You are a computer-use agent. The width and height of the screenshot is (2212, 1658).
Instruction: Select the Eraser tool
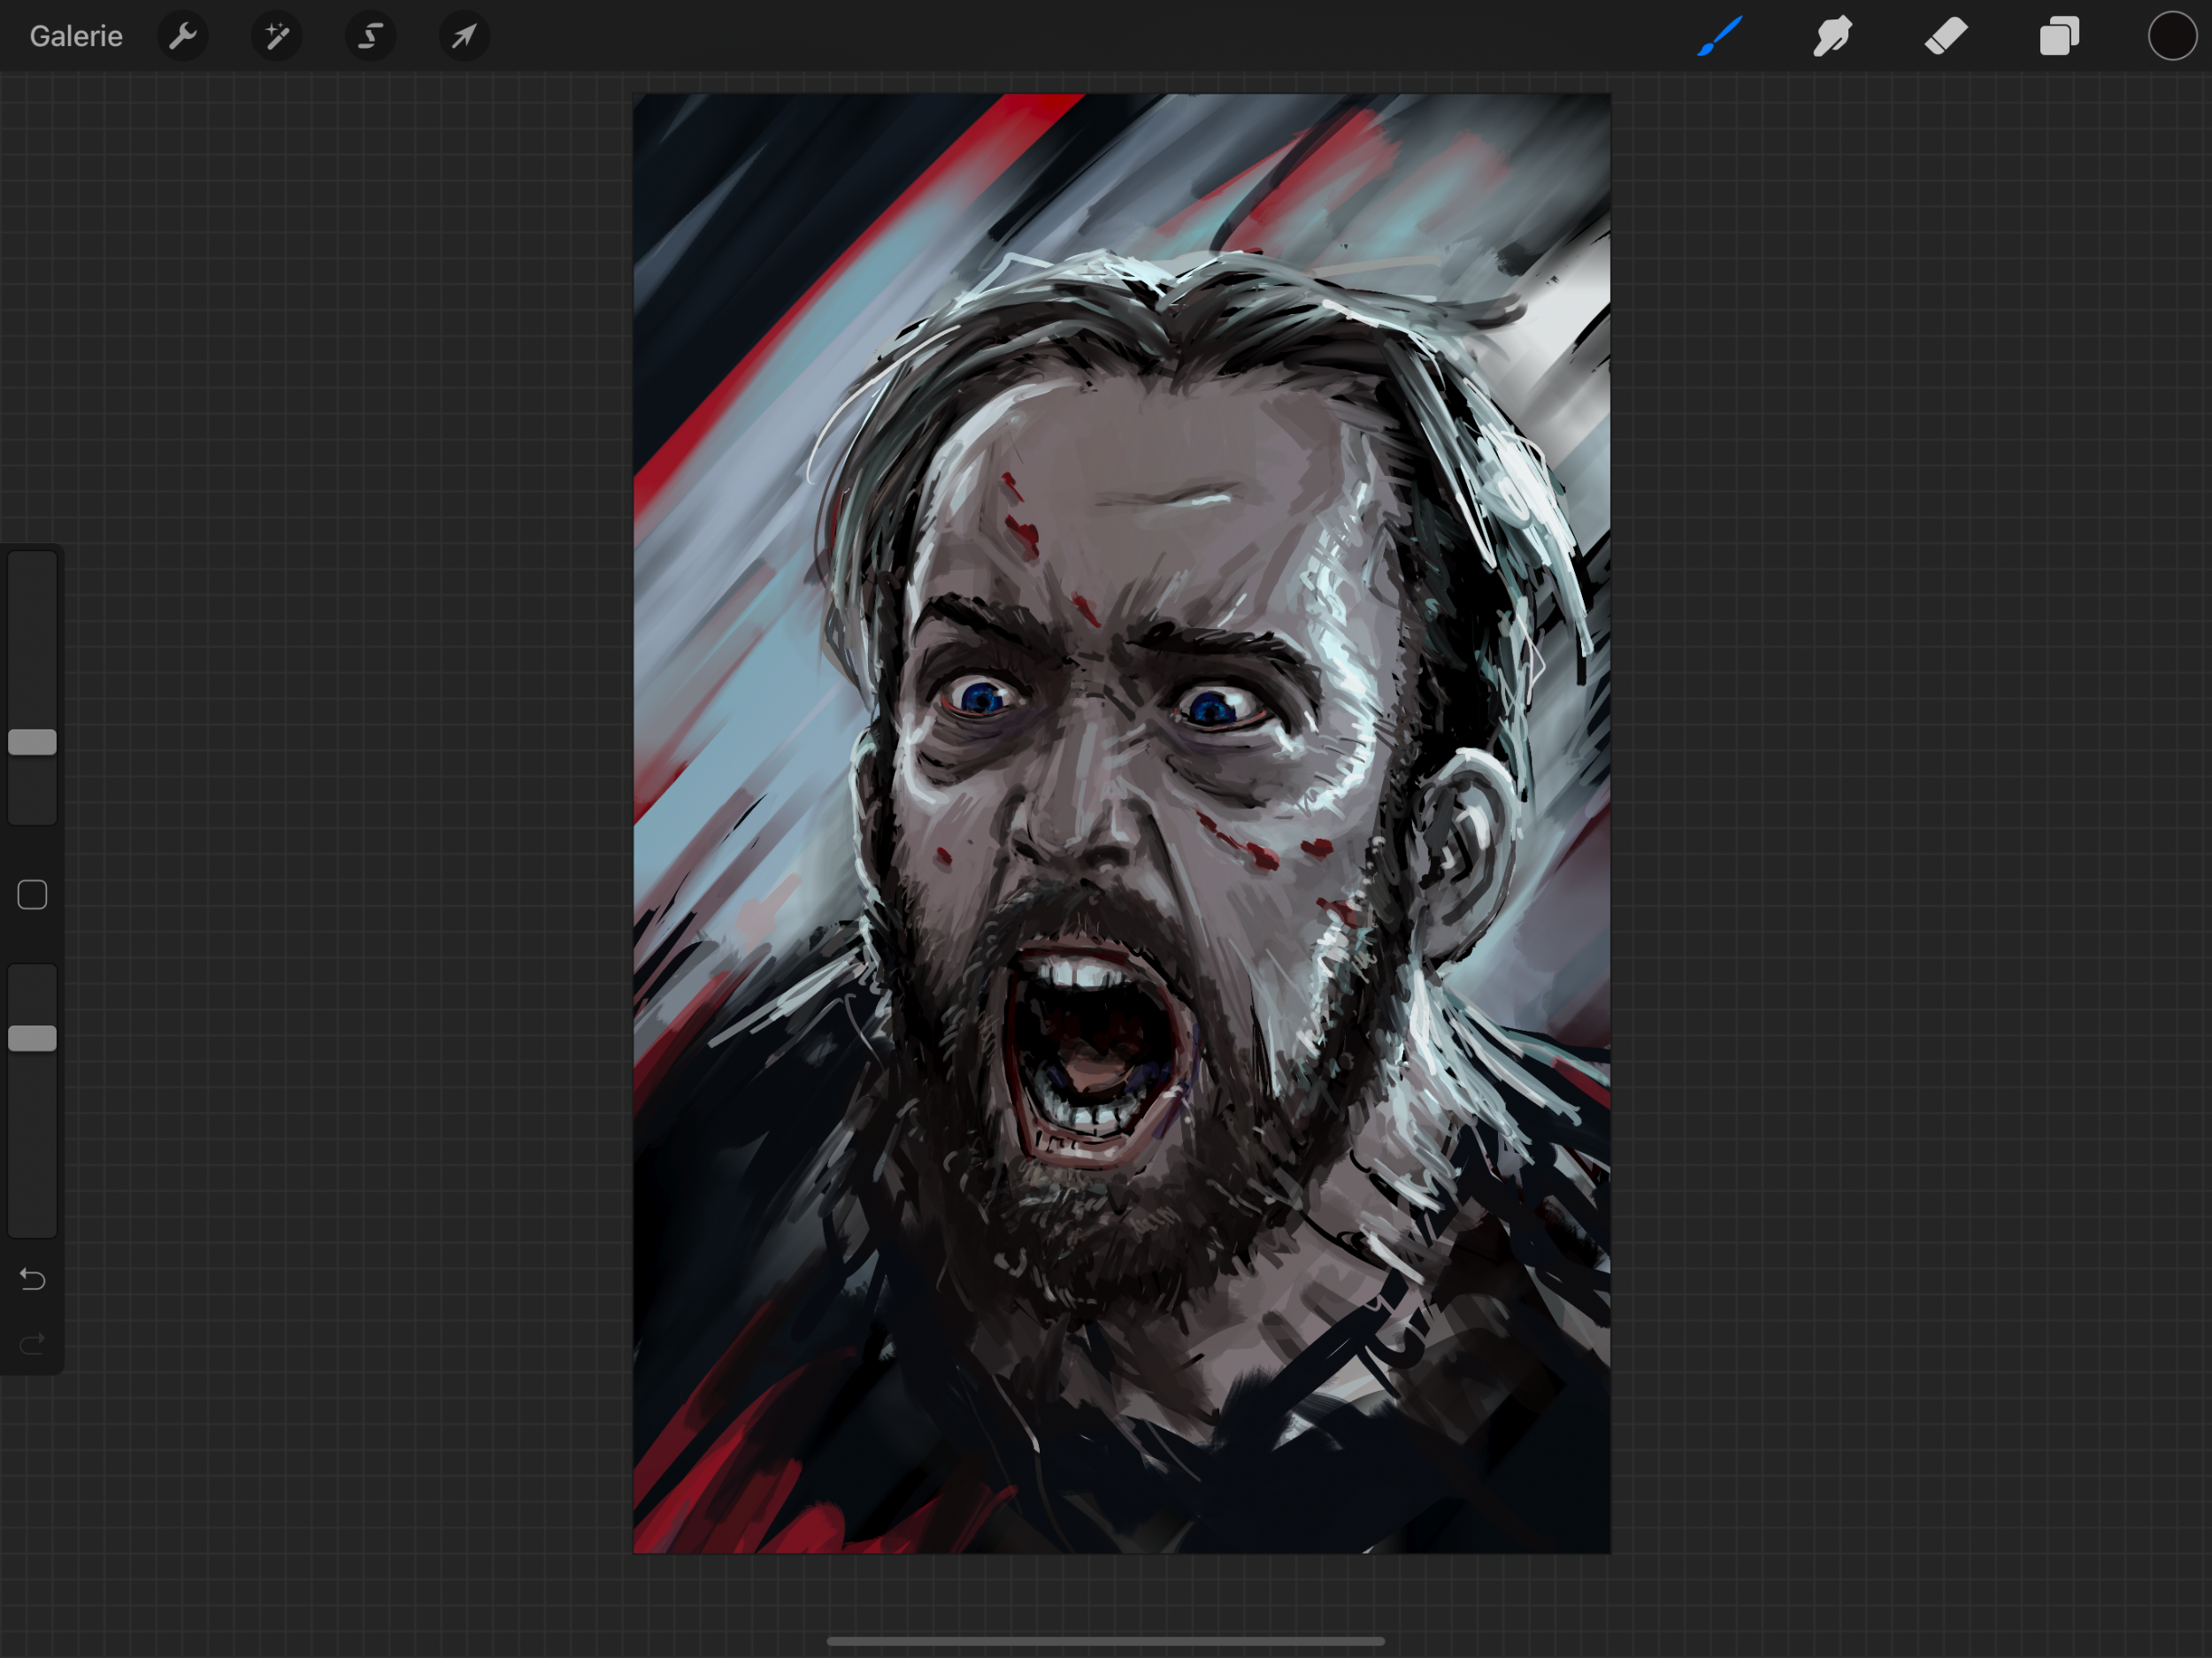point(1946,37)
